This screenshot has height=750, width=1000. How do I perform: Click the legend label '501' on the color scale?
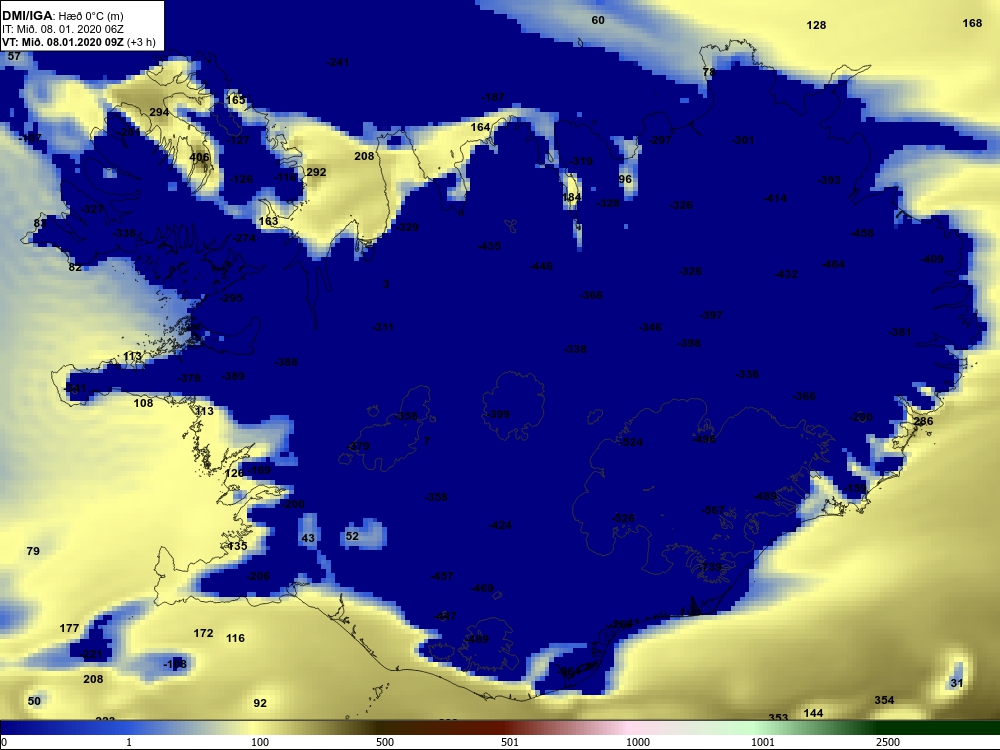point(510,742)
